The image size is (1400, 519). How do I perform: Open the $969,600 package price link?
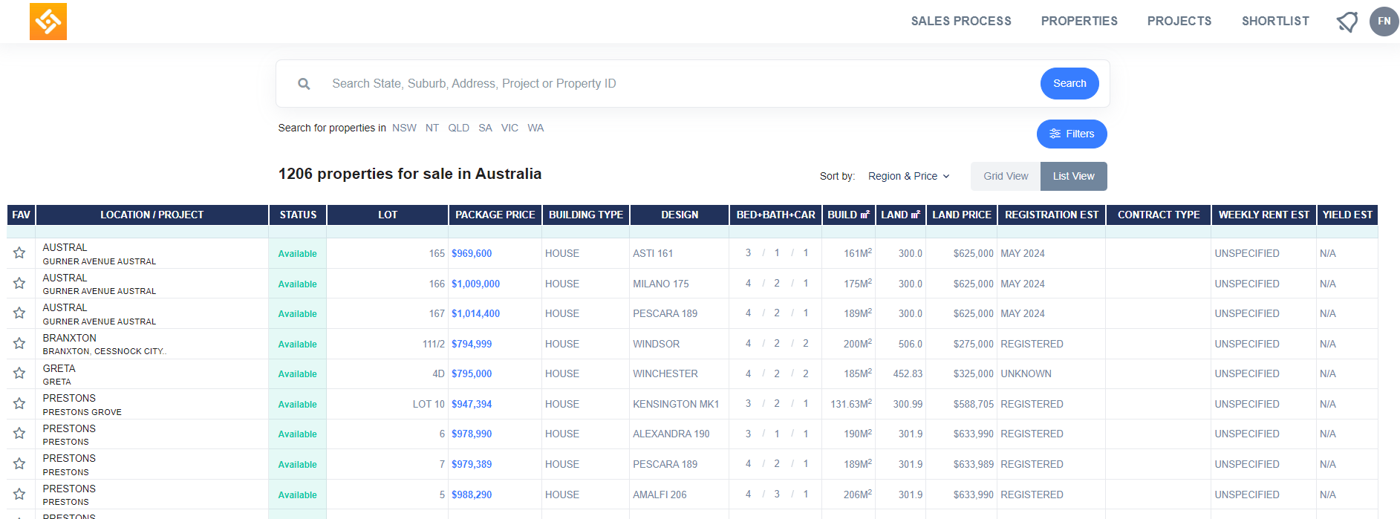(471, 253)
